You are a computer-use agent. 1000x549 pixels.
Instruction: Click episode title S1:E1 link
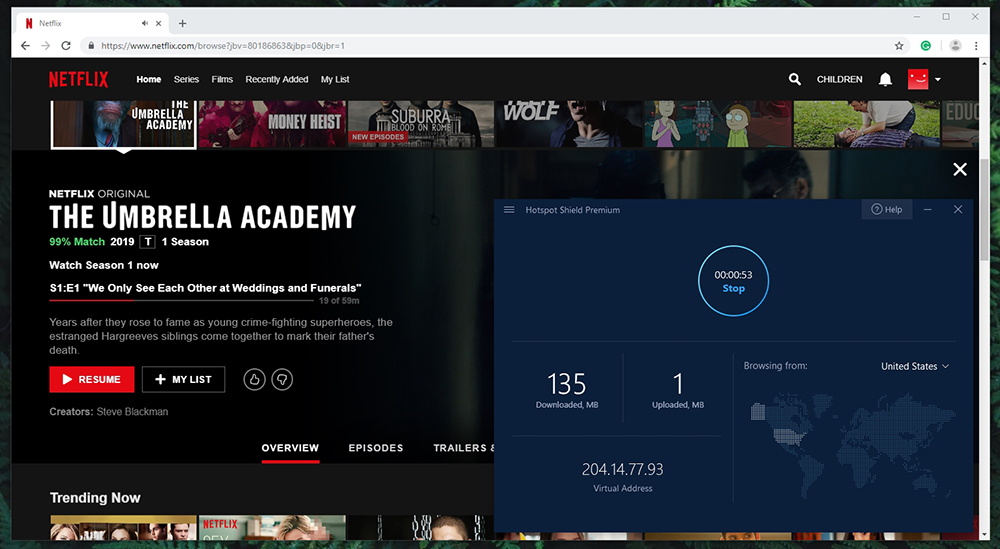[x=205, y=288]
